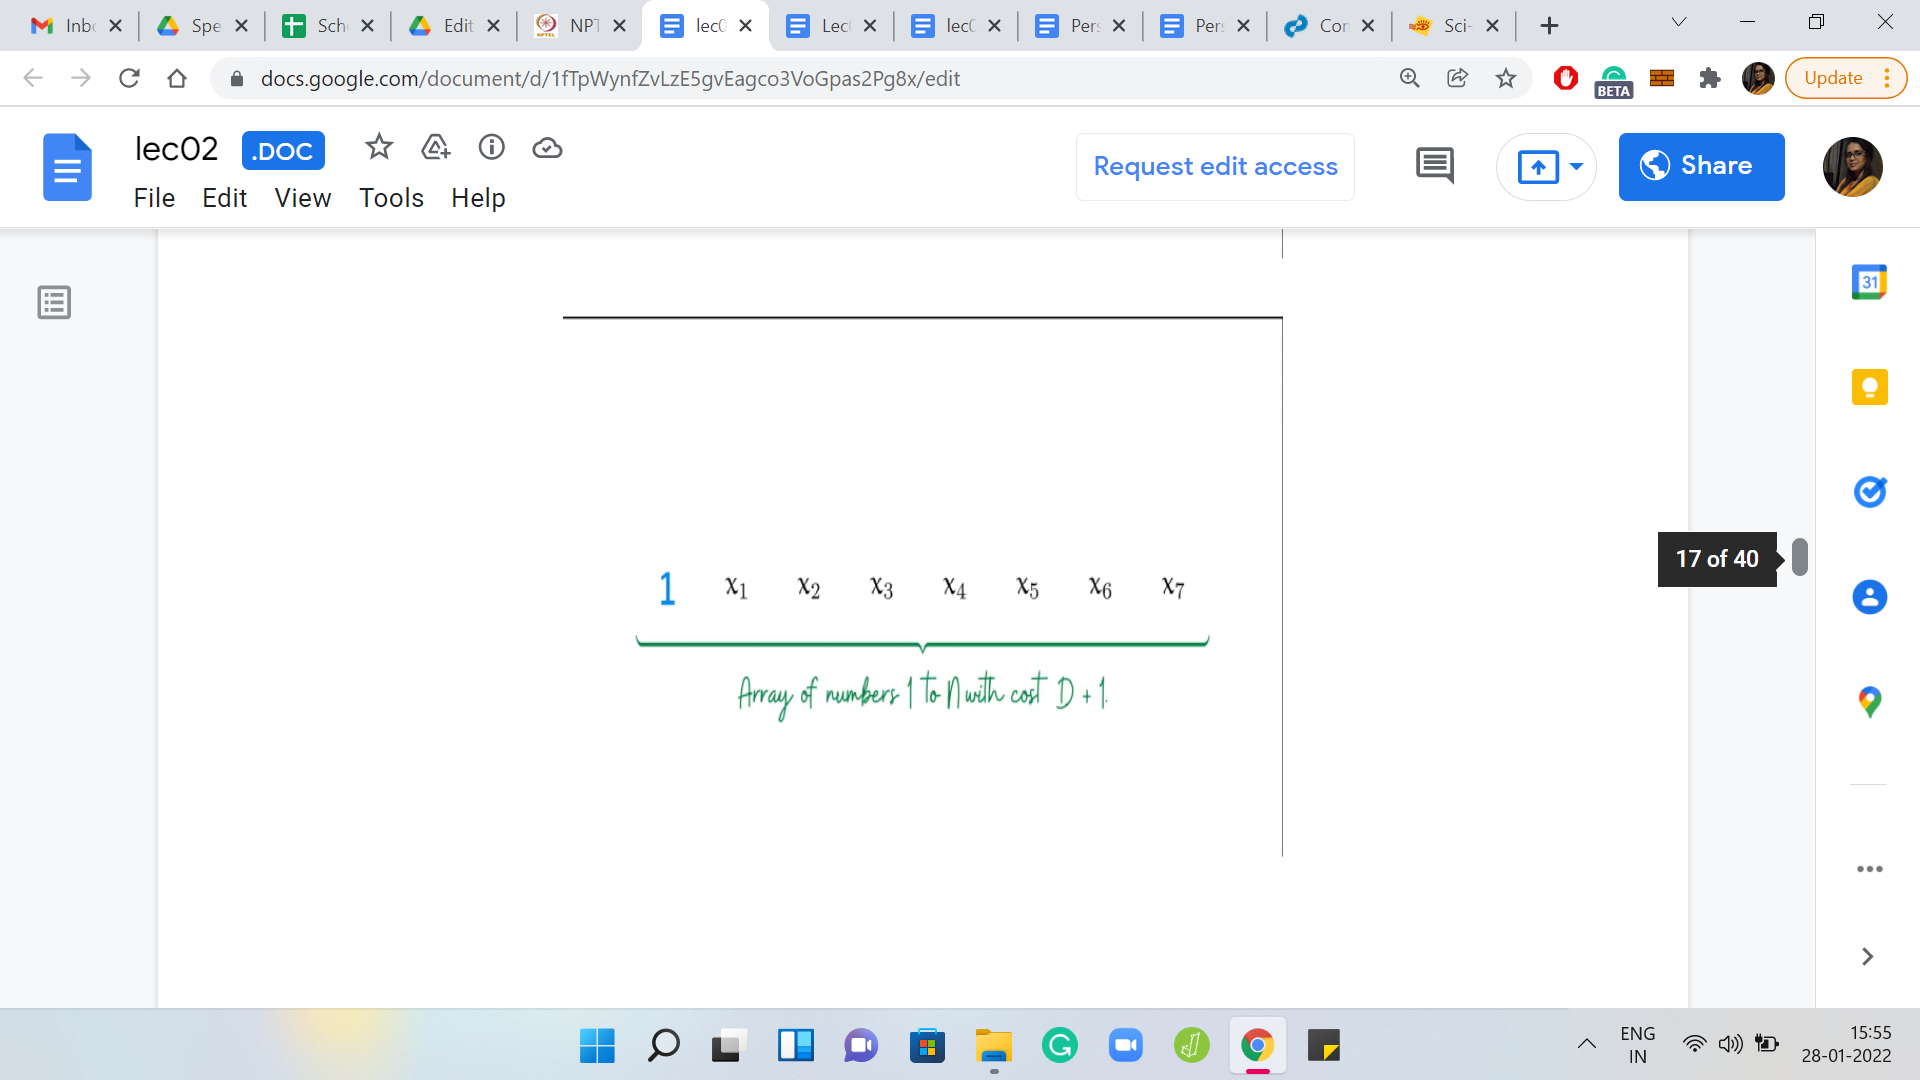Open Google Tasks side panel

point(1869,492)
